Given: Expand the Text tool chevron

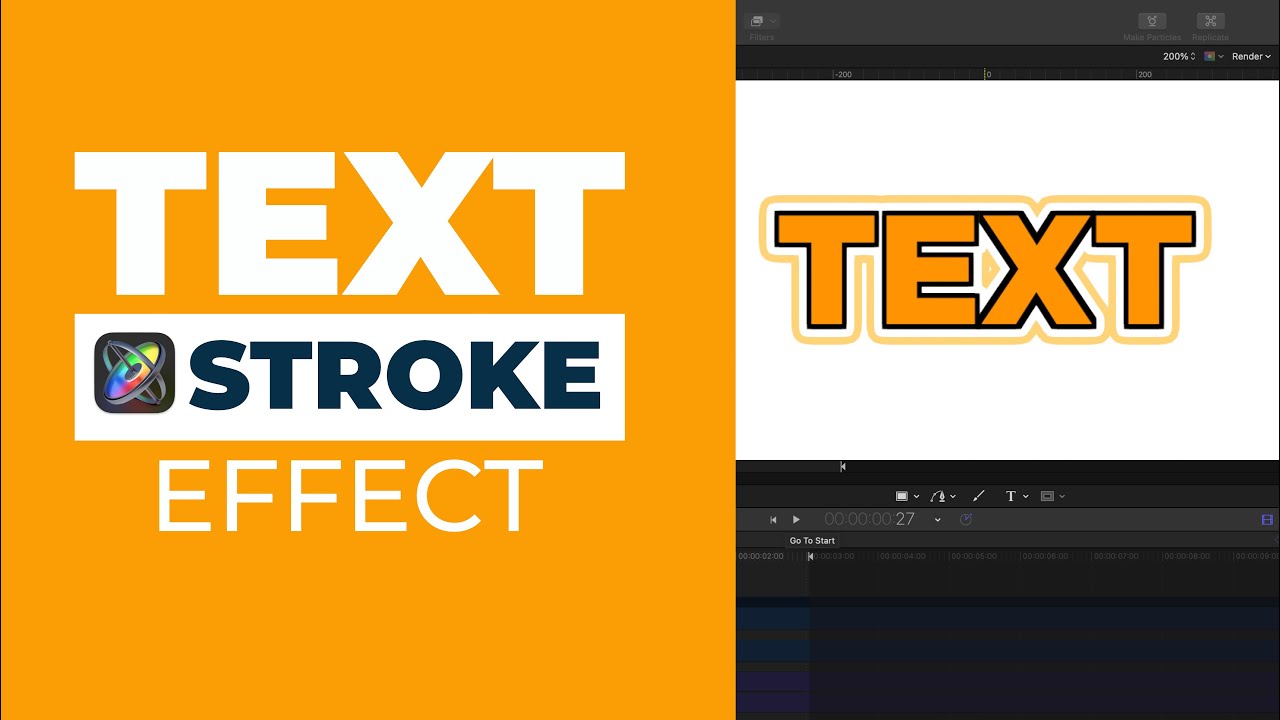Looking at the screenshot, I should pyautogui.click(x=1025, y=497).
